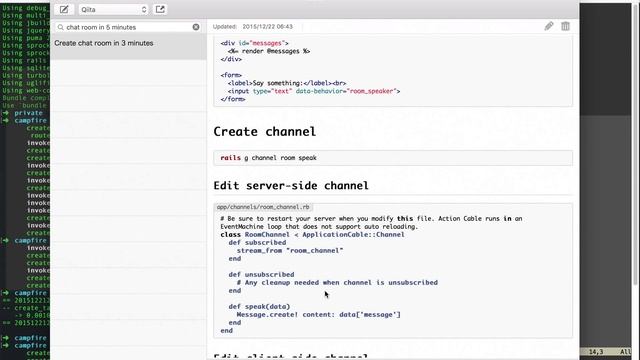Click the 'class RoomChannel < ApplicationCable::Channel' line

point(312,235)
